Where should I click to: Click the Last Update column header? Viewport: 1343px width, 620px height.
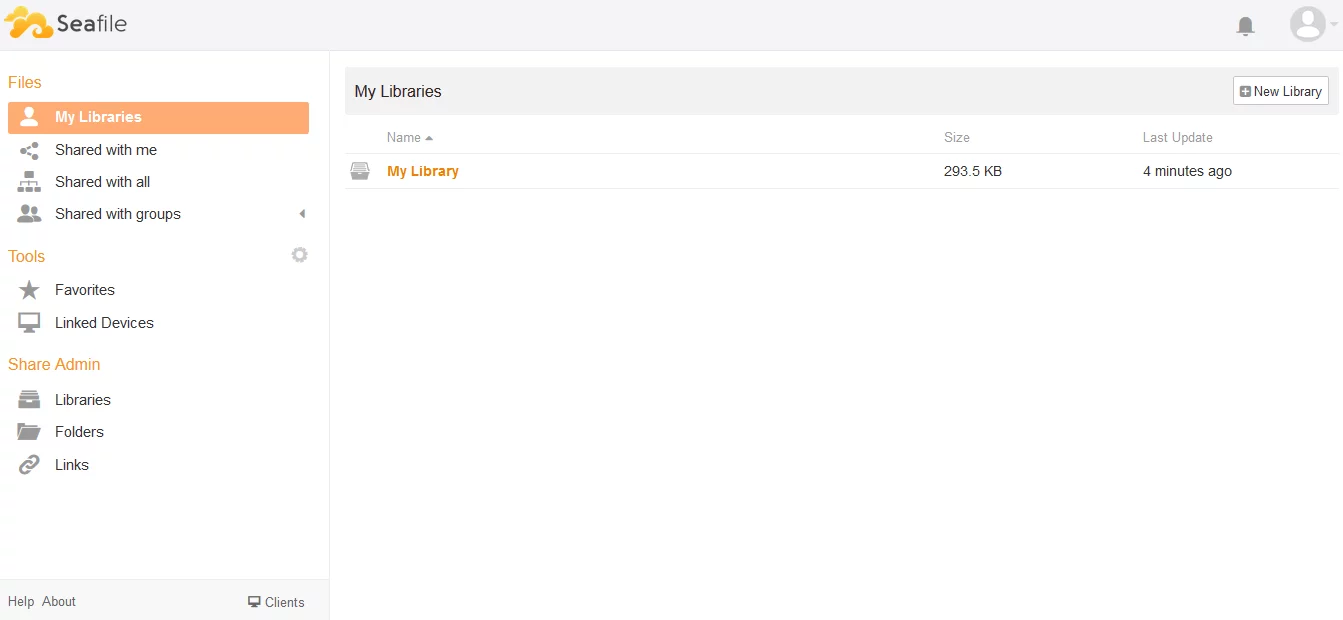tap(1178, 138)
